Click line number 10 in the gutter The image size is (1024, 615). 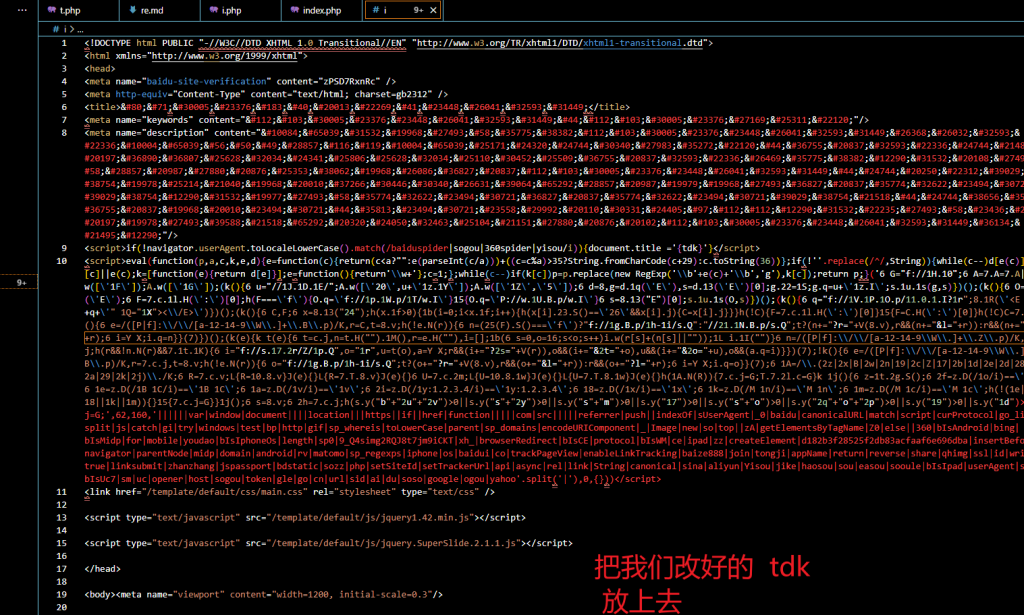click(63, 260)
